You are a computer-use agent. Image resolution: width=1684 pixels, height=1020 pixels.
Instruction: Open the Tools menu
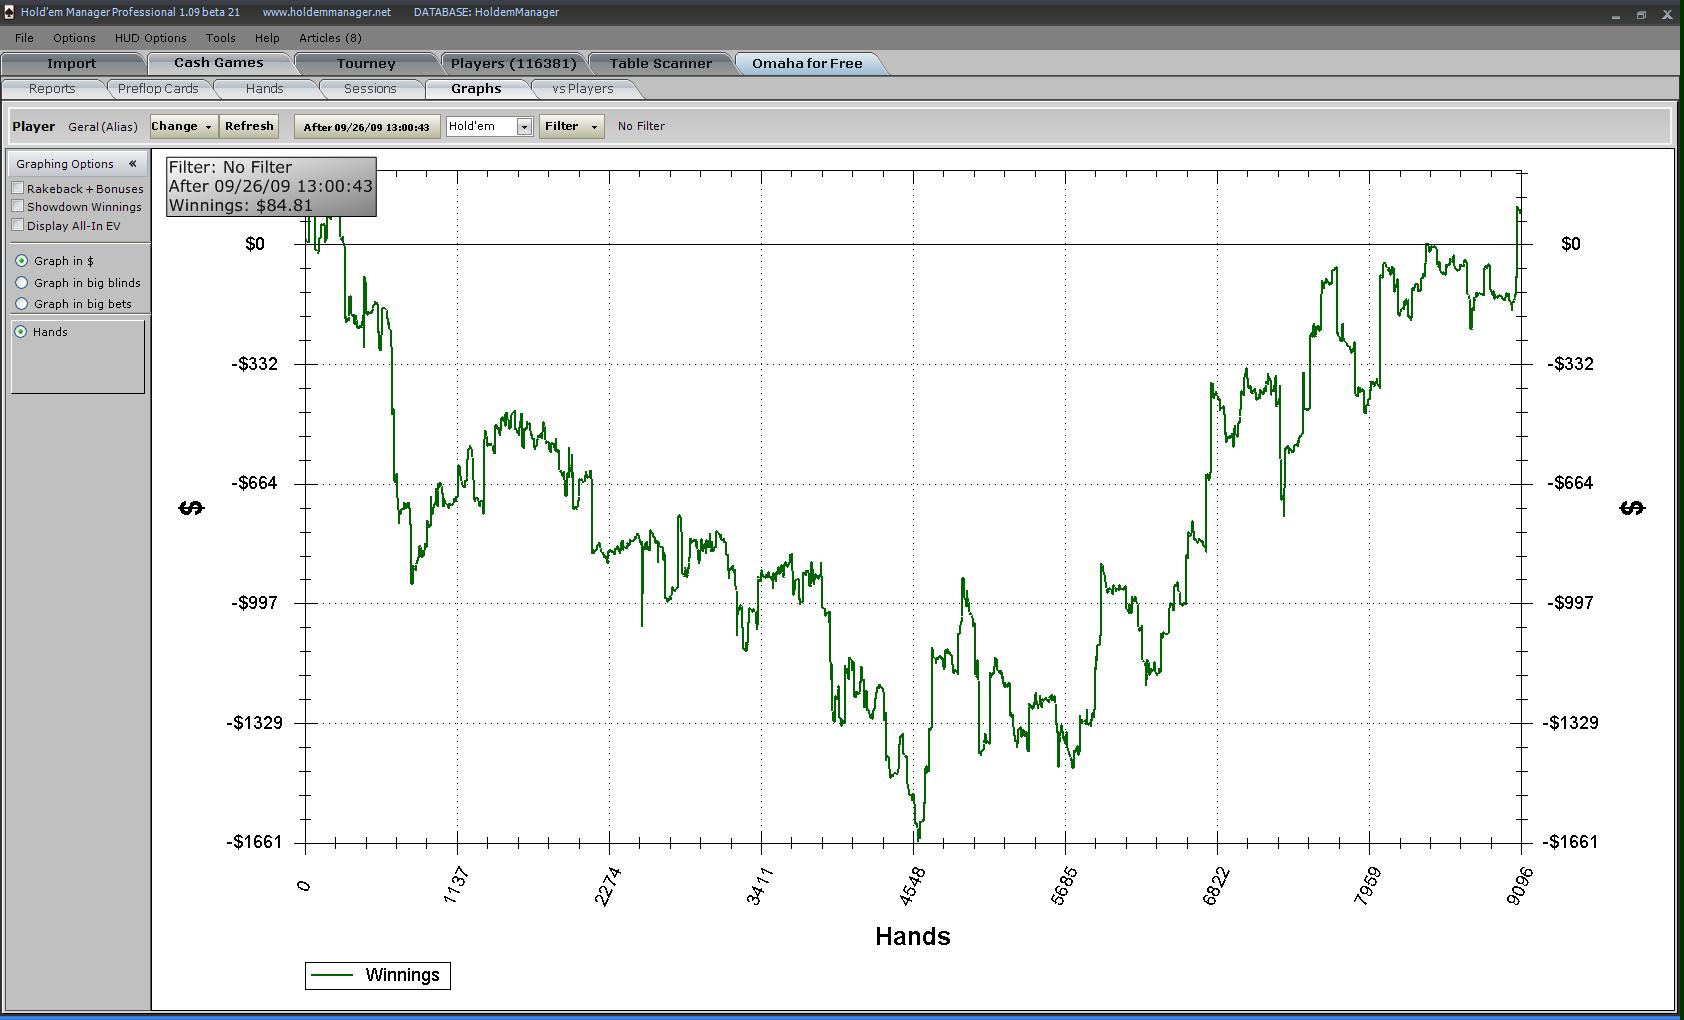coord(220,38)
